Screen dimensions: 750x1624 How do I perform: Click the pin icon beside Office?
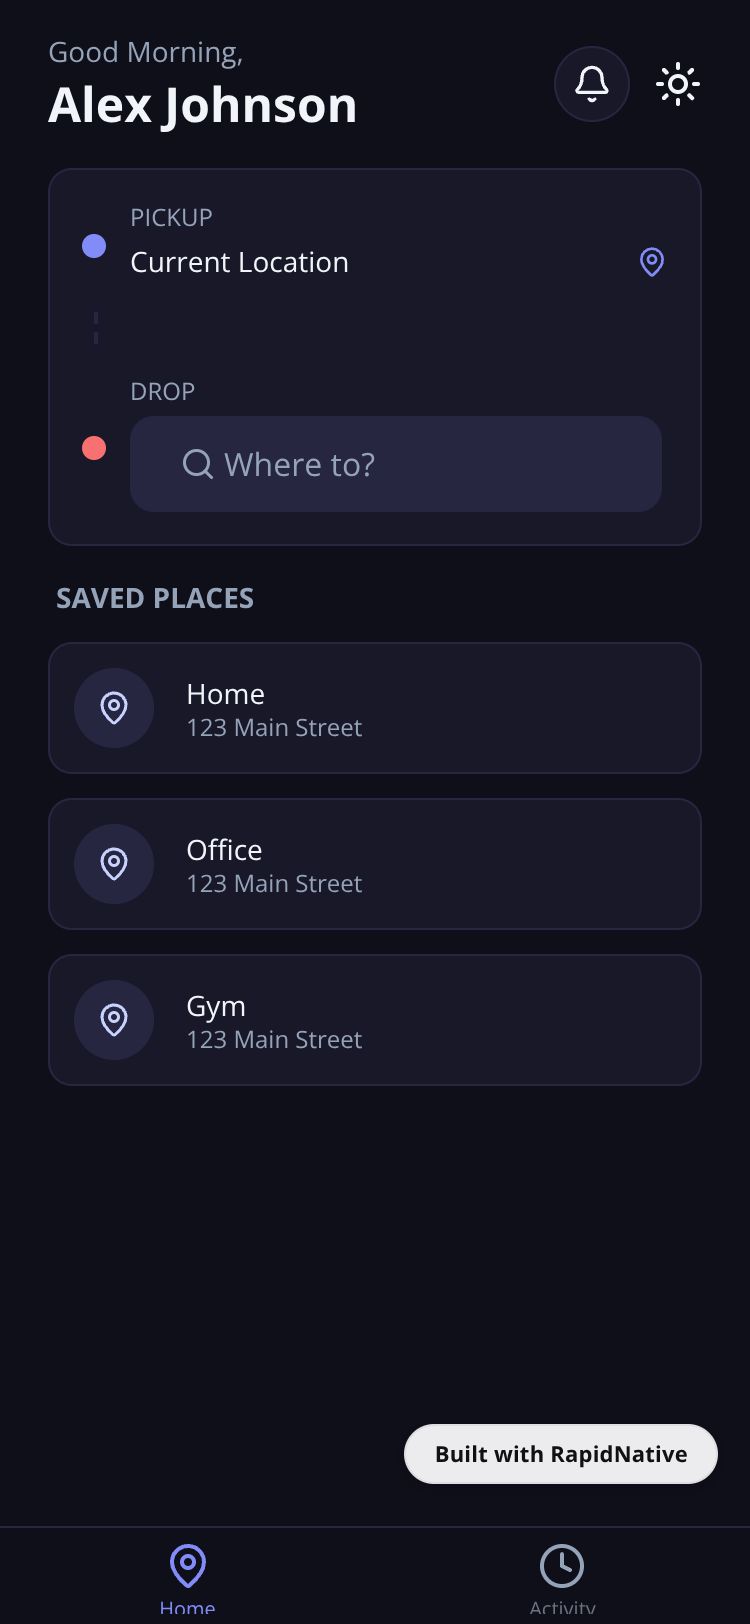114,864
